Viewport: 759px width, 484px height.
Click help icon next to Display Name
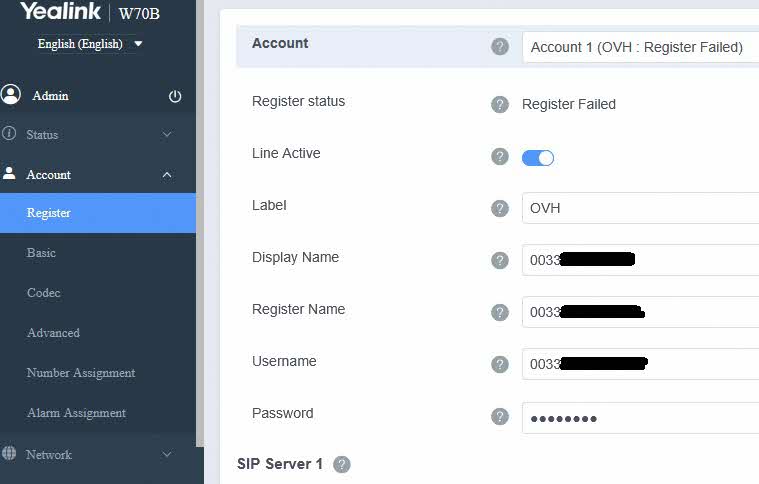click(500, 261)
